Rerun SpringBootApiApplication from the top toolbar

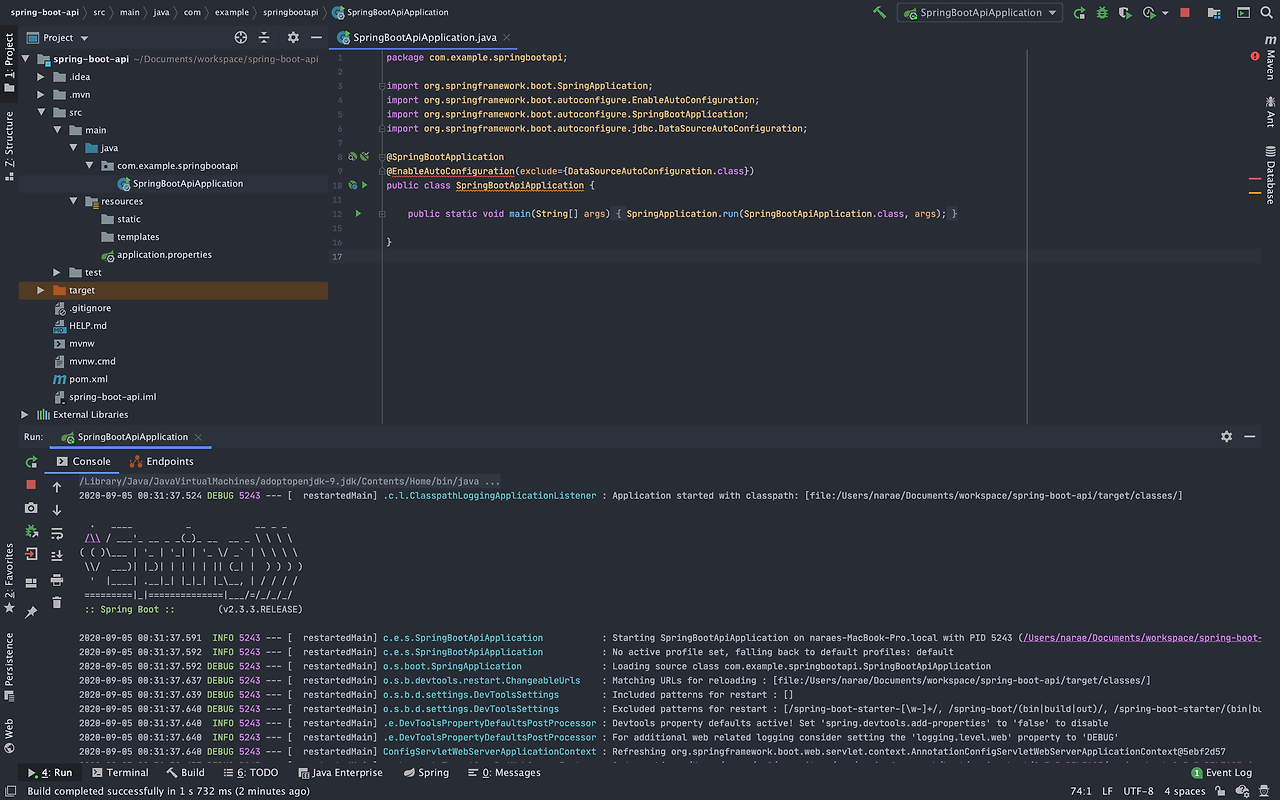click(x=1079, y=13)
